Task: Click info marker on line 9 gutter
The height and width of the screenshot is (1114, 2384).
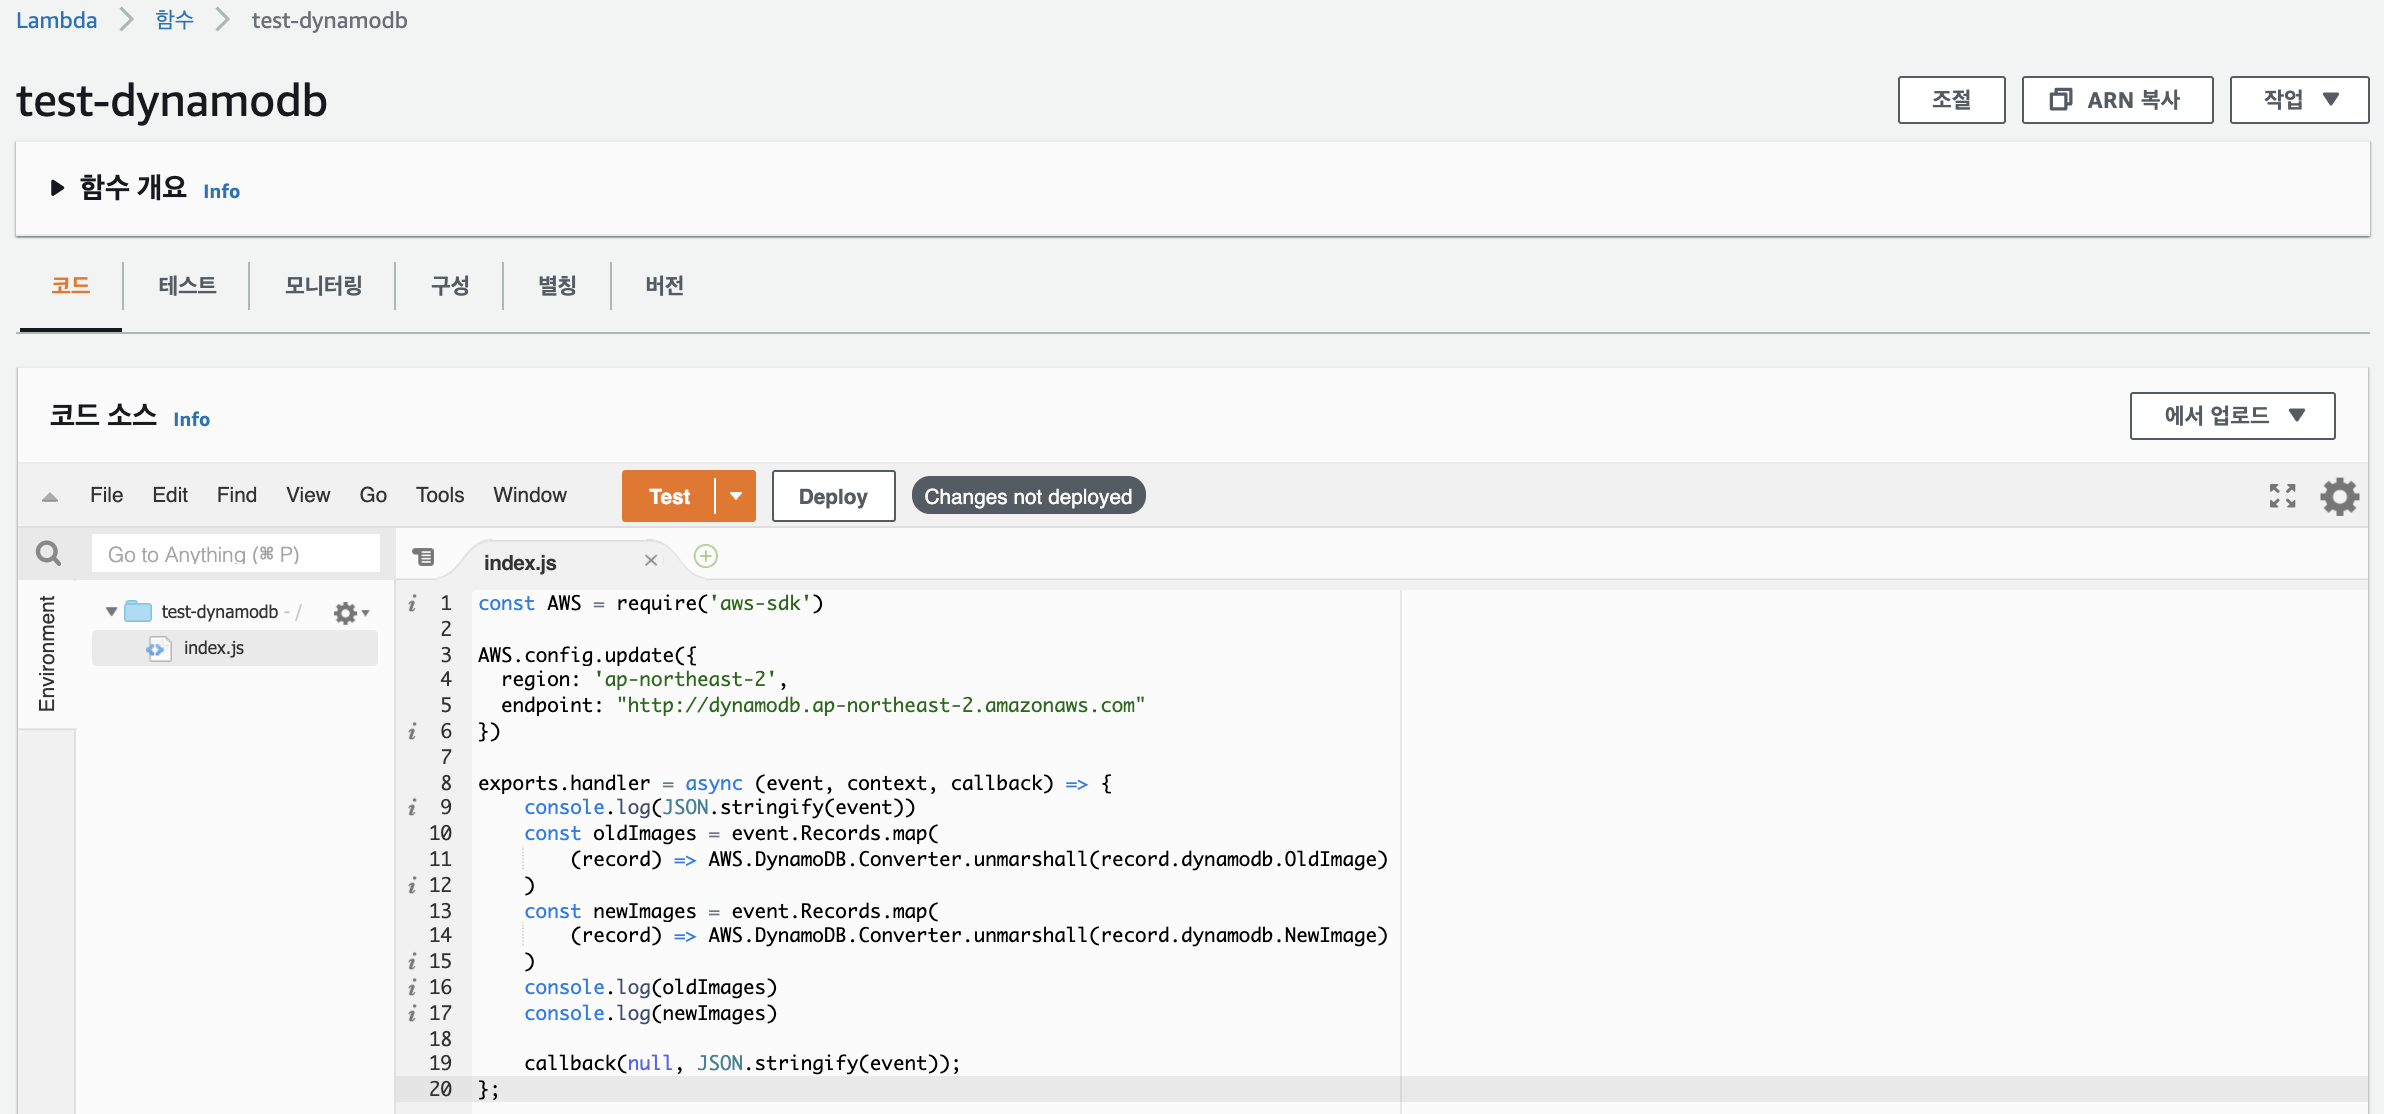Action: pos(412,807)
